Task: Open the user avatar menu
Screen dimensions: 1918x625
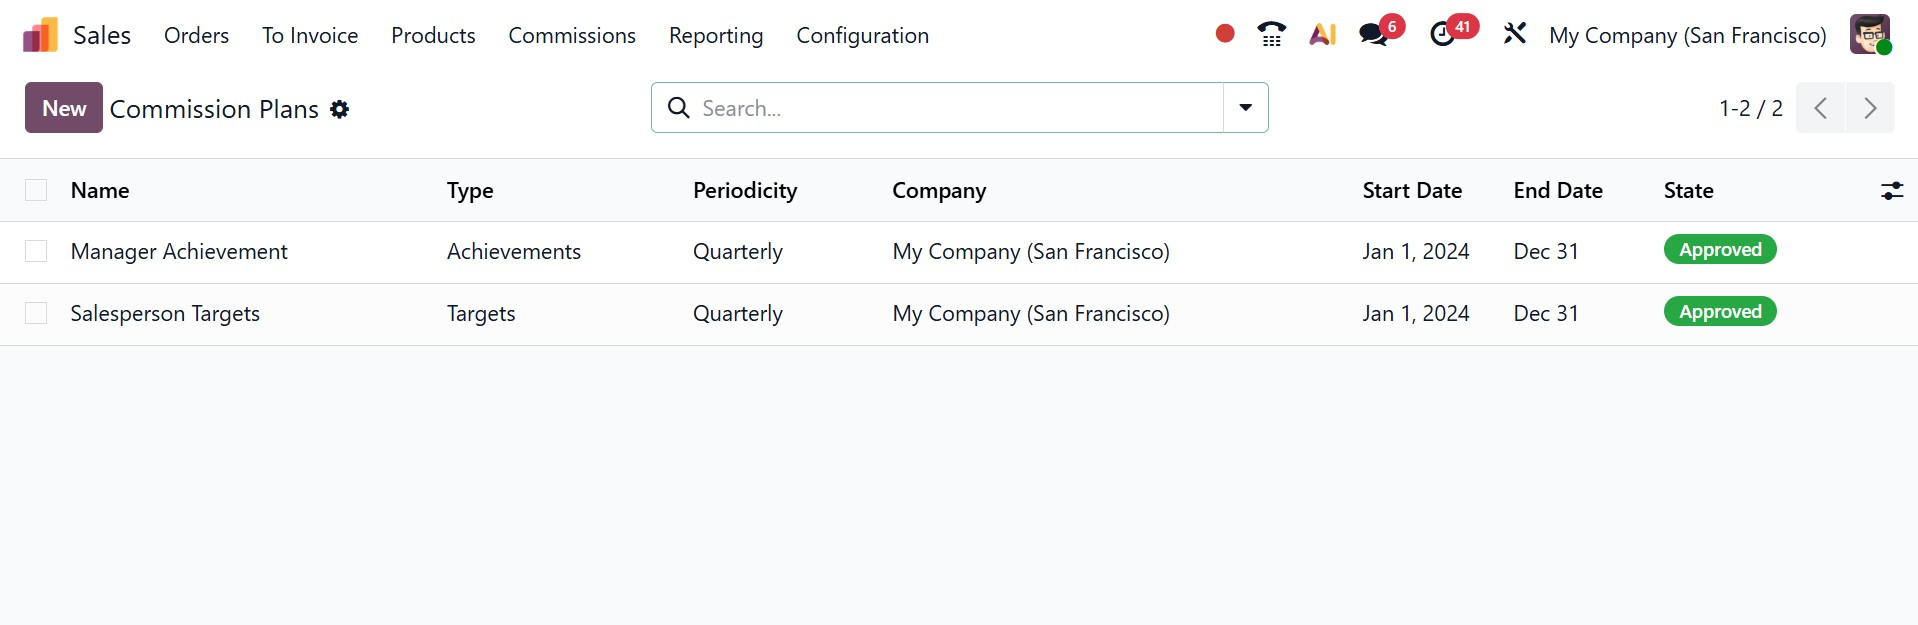Action: (x=1869, y=34)
